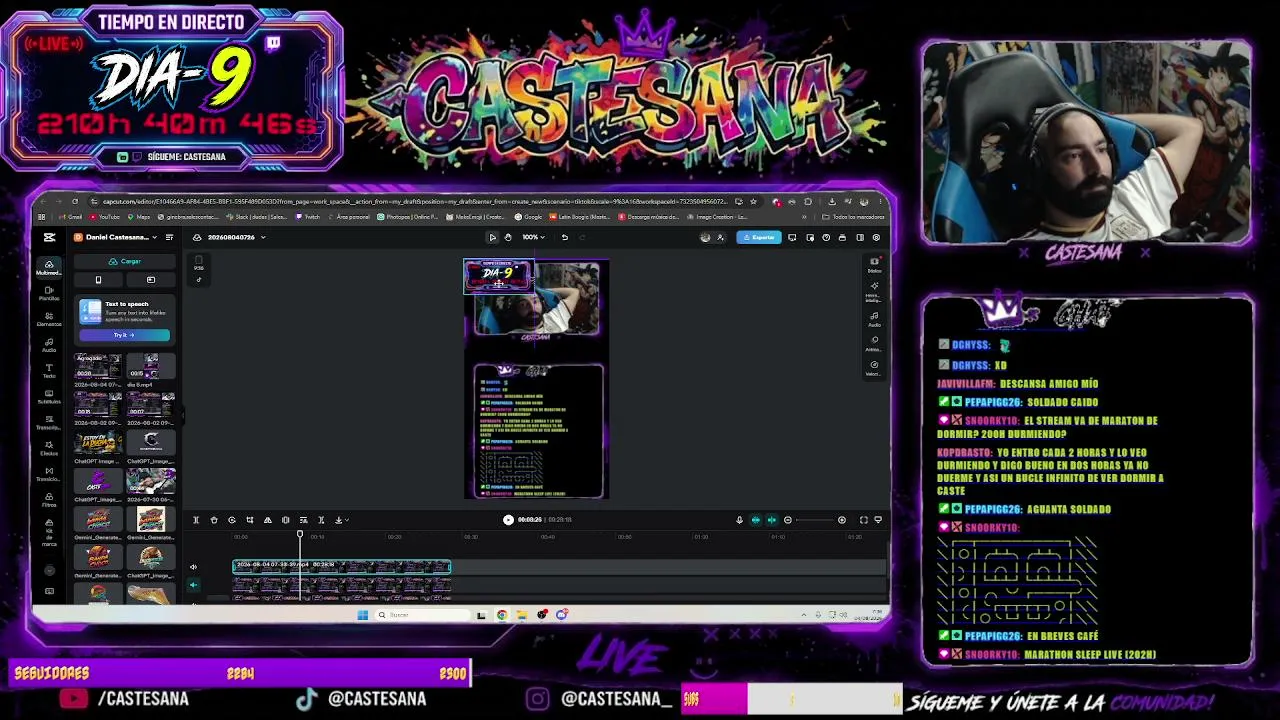
Task: Select the 2026-08-04 clip on timeline
Action: coord(342,567)
